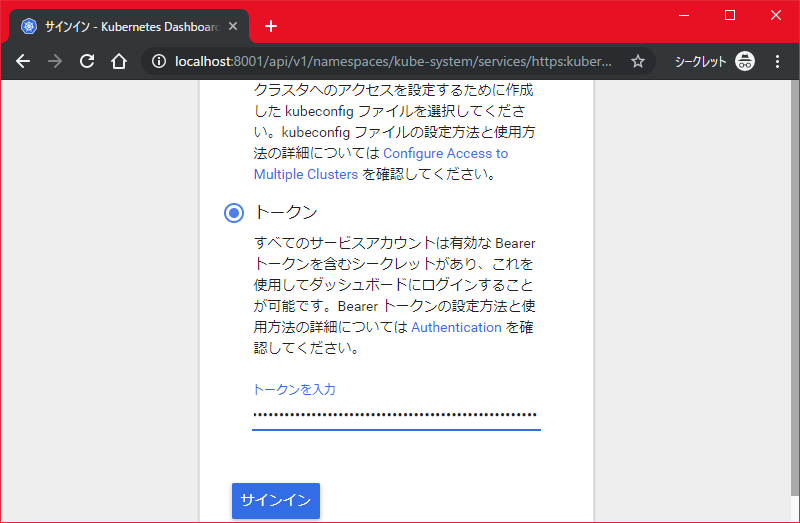Open the Configure Access to Multiple Clusters link
800x523 pixels.
pos(381,164)
